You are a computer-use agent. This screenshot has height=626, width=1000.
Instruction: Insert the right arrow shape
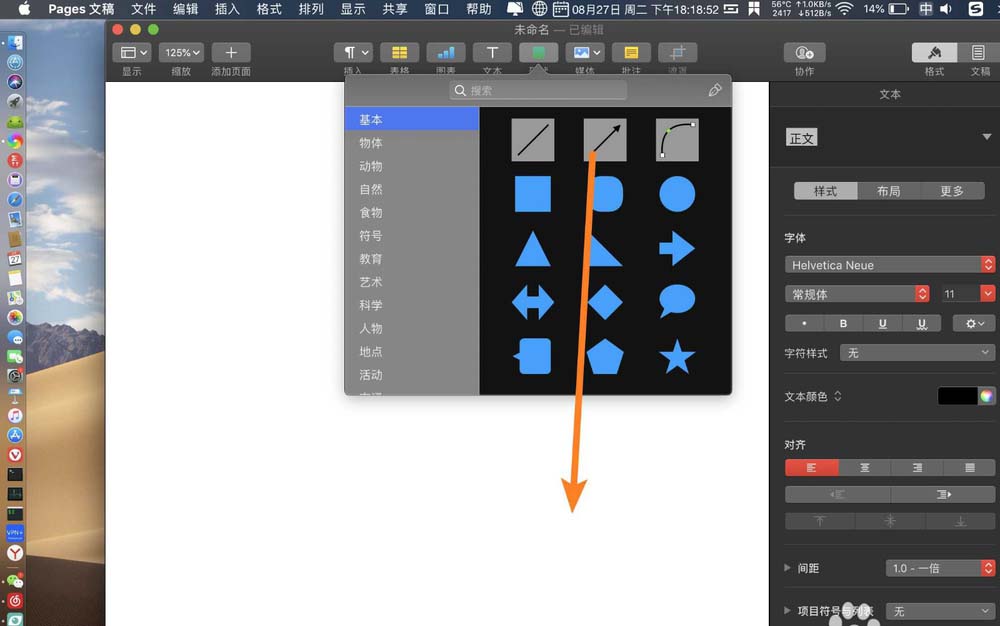point(677,248)
